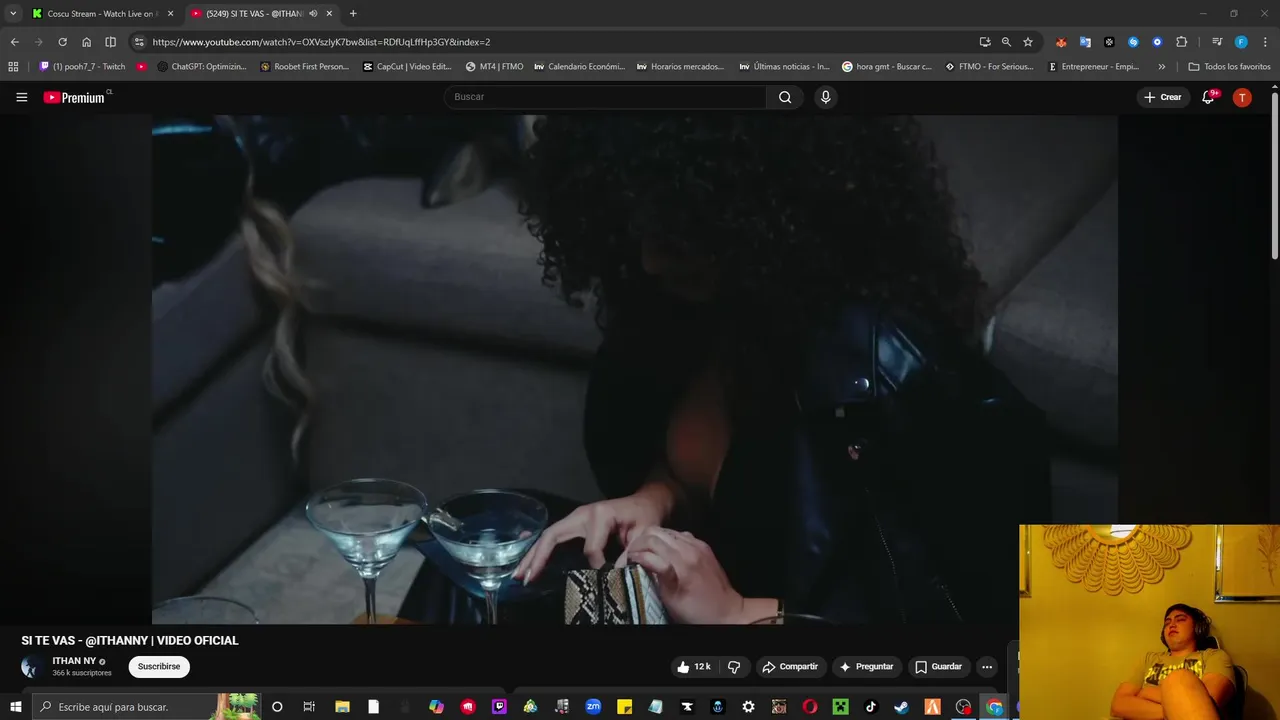Image resolution: width=1280 pixels, height=720 pixels.
Task: Open media controls music-note icon
Action: 1217,42
